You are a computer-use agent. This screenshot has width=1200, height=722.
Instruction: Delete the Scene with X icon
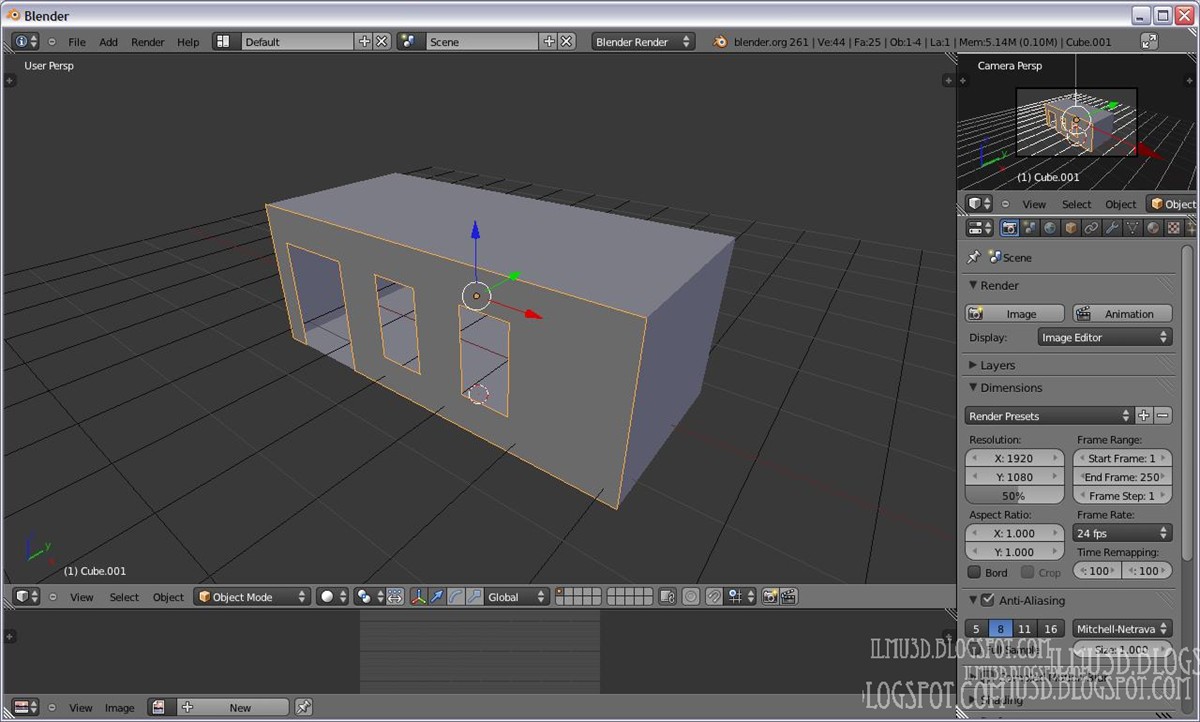[x=566, y=41]
